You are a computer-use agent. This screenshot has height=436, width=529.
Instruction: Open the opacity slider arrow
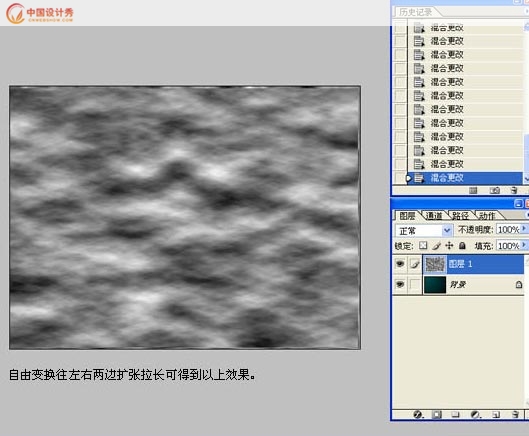pos(524,229)
